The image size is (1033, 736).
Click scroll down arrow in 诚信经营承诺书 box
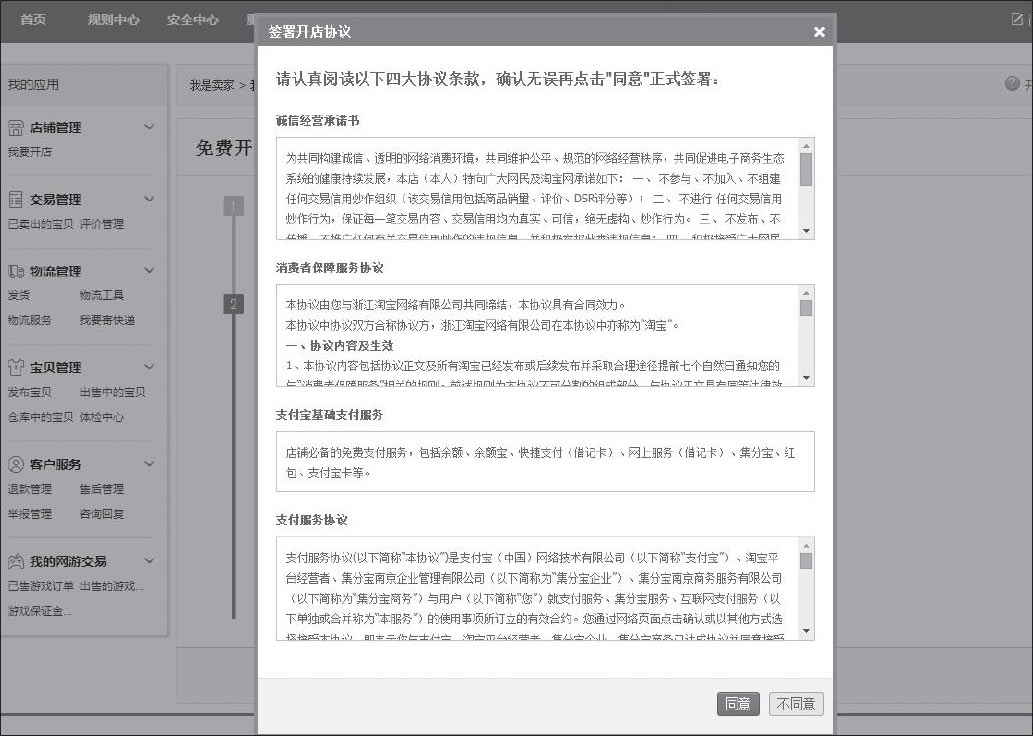click(806, 231)
